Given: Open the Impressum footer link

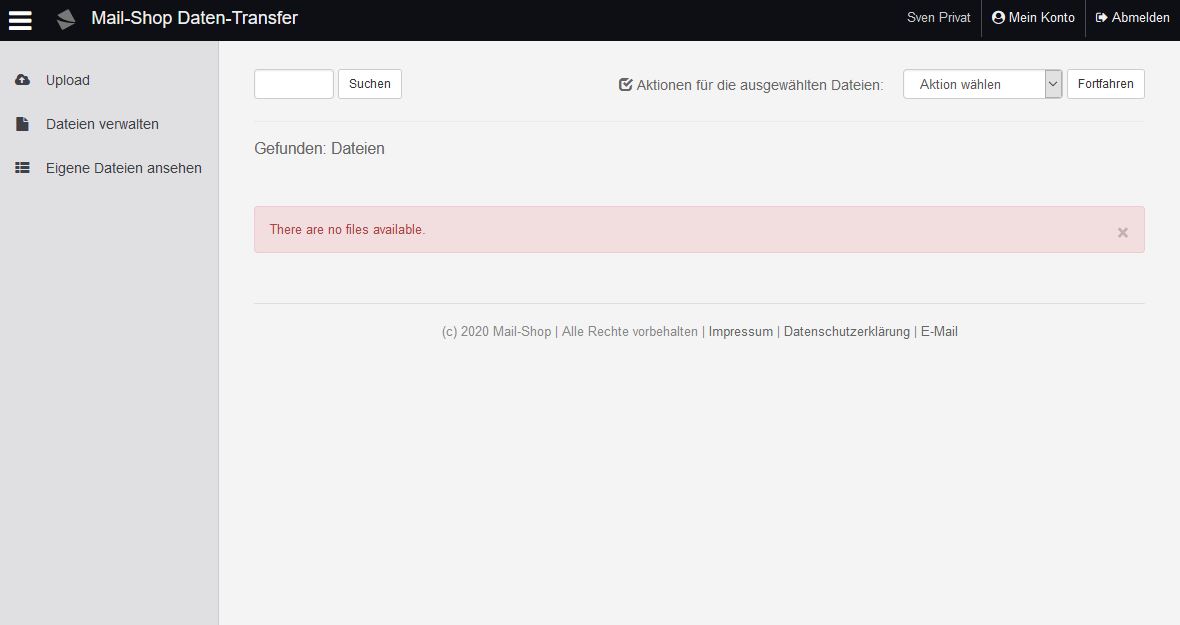Looking at the screenshot, I should pos(740,332).
